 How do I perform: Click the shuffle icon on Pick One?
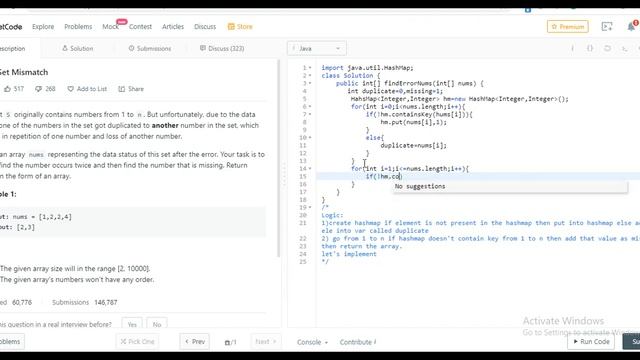click(123, 342)
